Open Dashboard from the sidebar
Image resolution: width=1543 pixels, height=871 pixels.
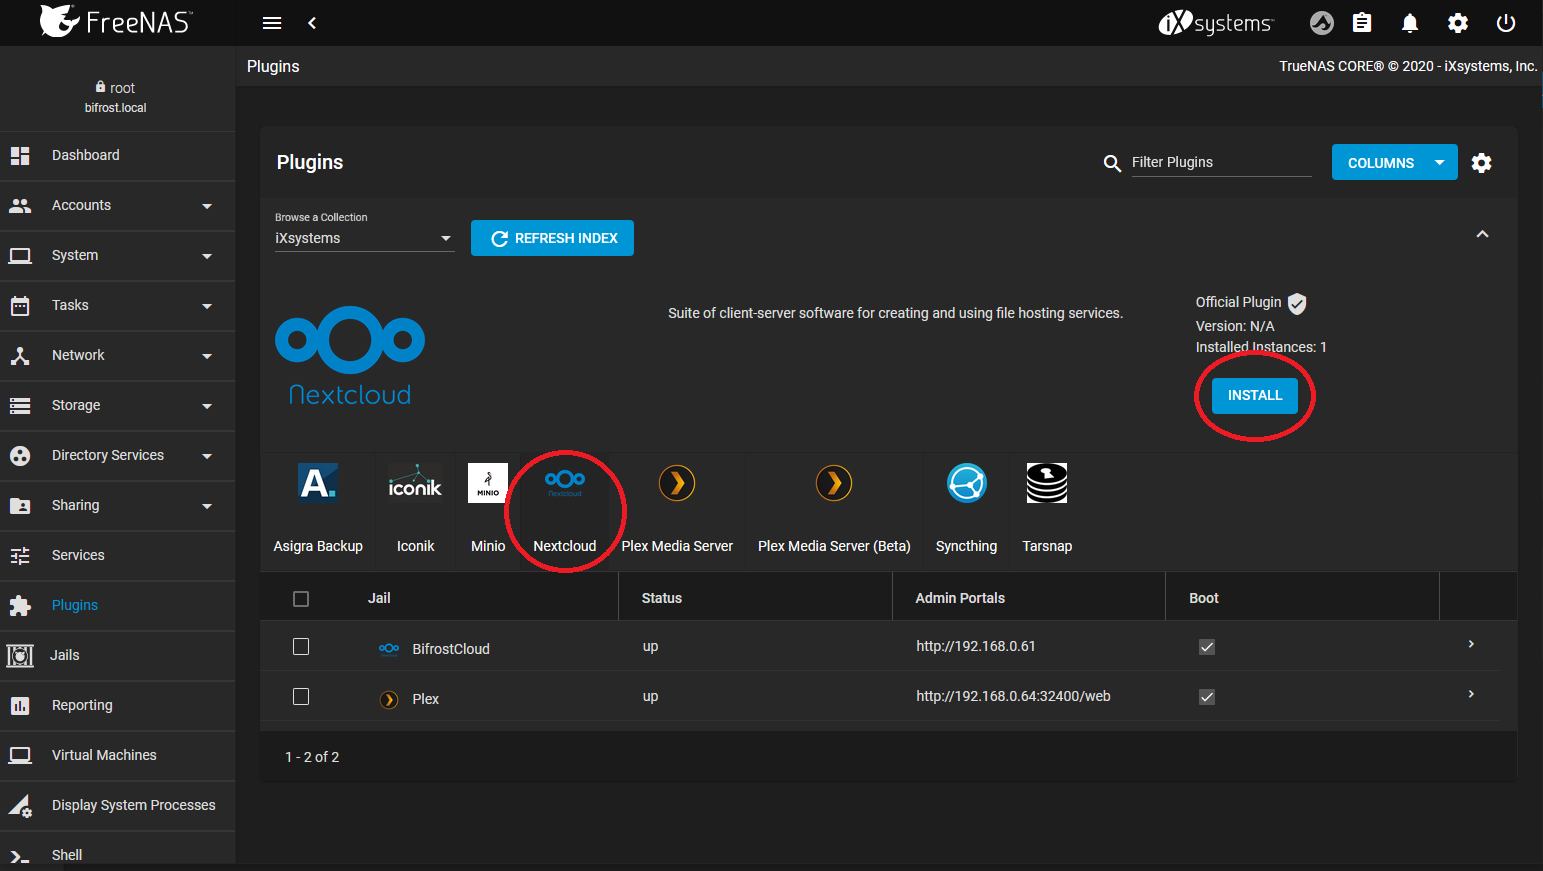(x=117, y=156)
